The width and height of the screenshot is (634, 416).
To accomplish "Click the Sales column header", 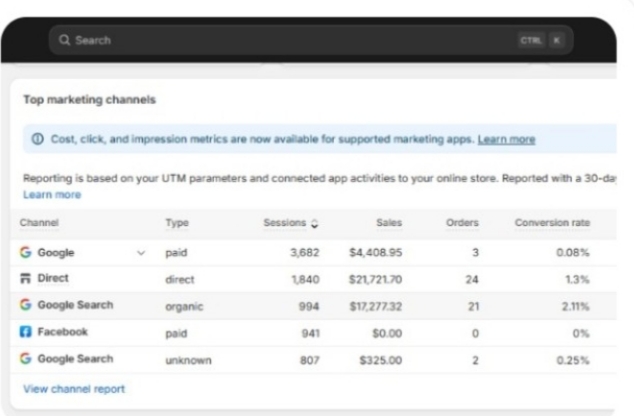I will pos(389,223).
